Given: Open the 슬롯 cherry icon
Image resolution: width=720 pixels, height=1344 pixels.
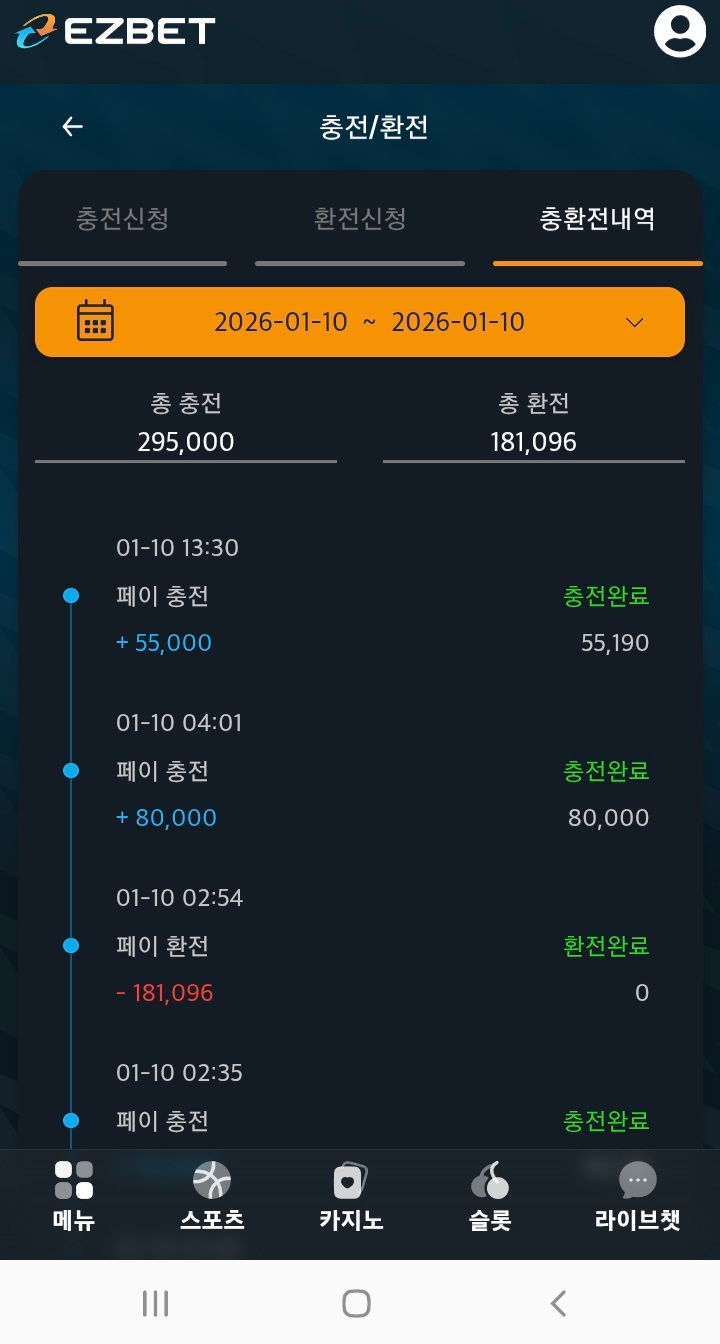Looking at the screenshot, I should [x=490, y=1181].
